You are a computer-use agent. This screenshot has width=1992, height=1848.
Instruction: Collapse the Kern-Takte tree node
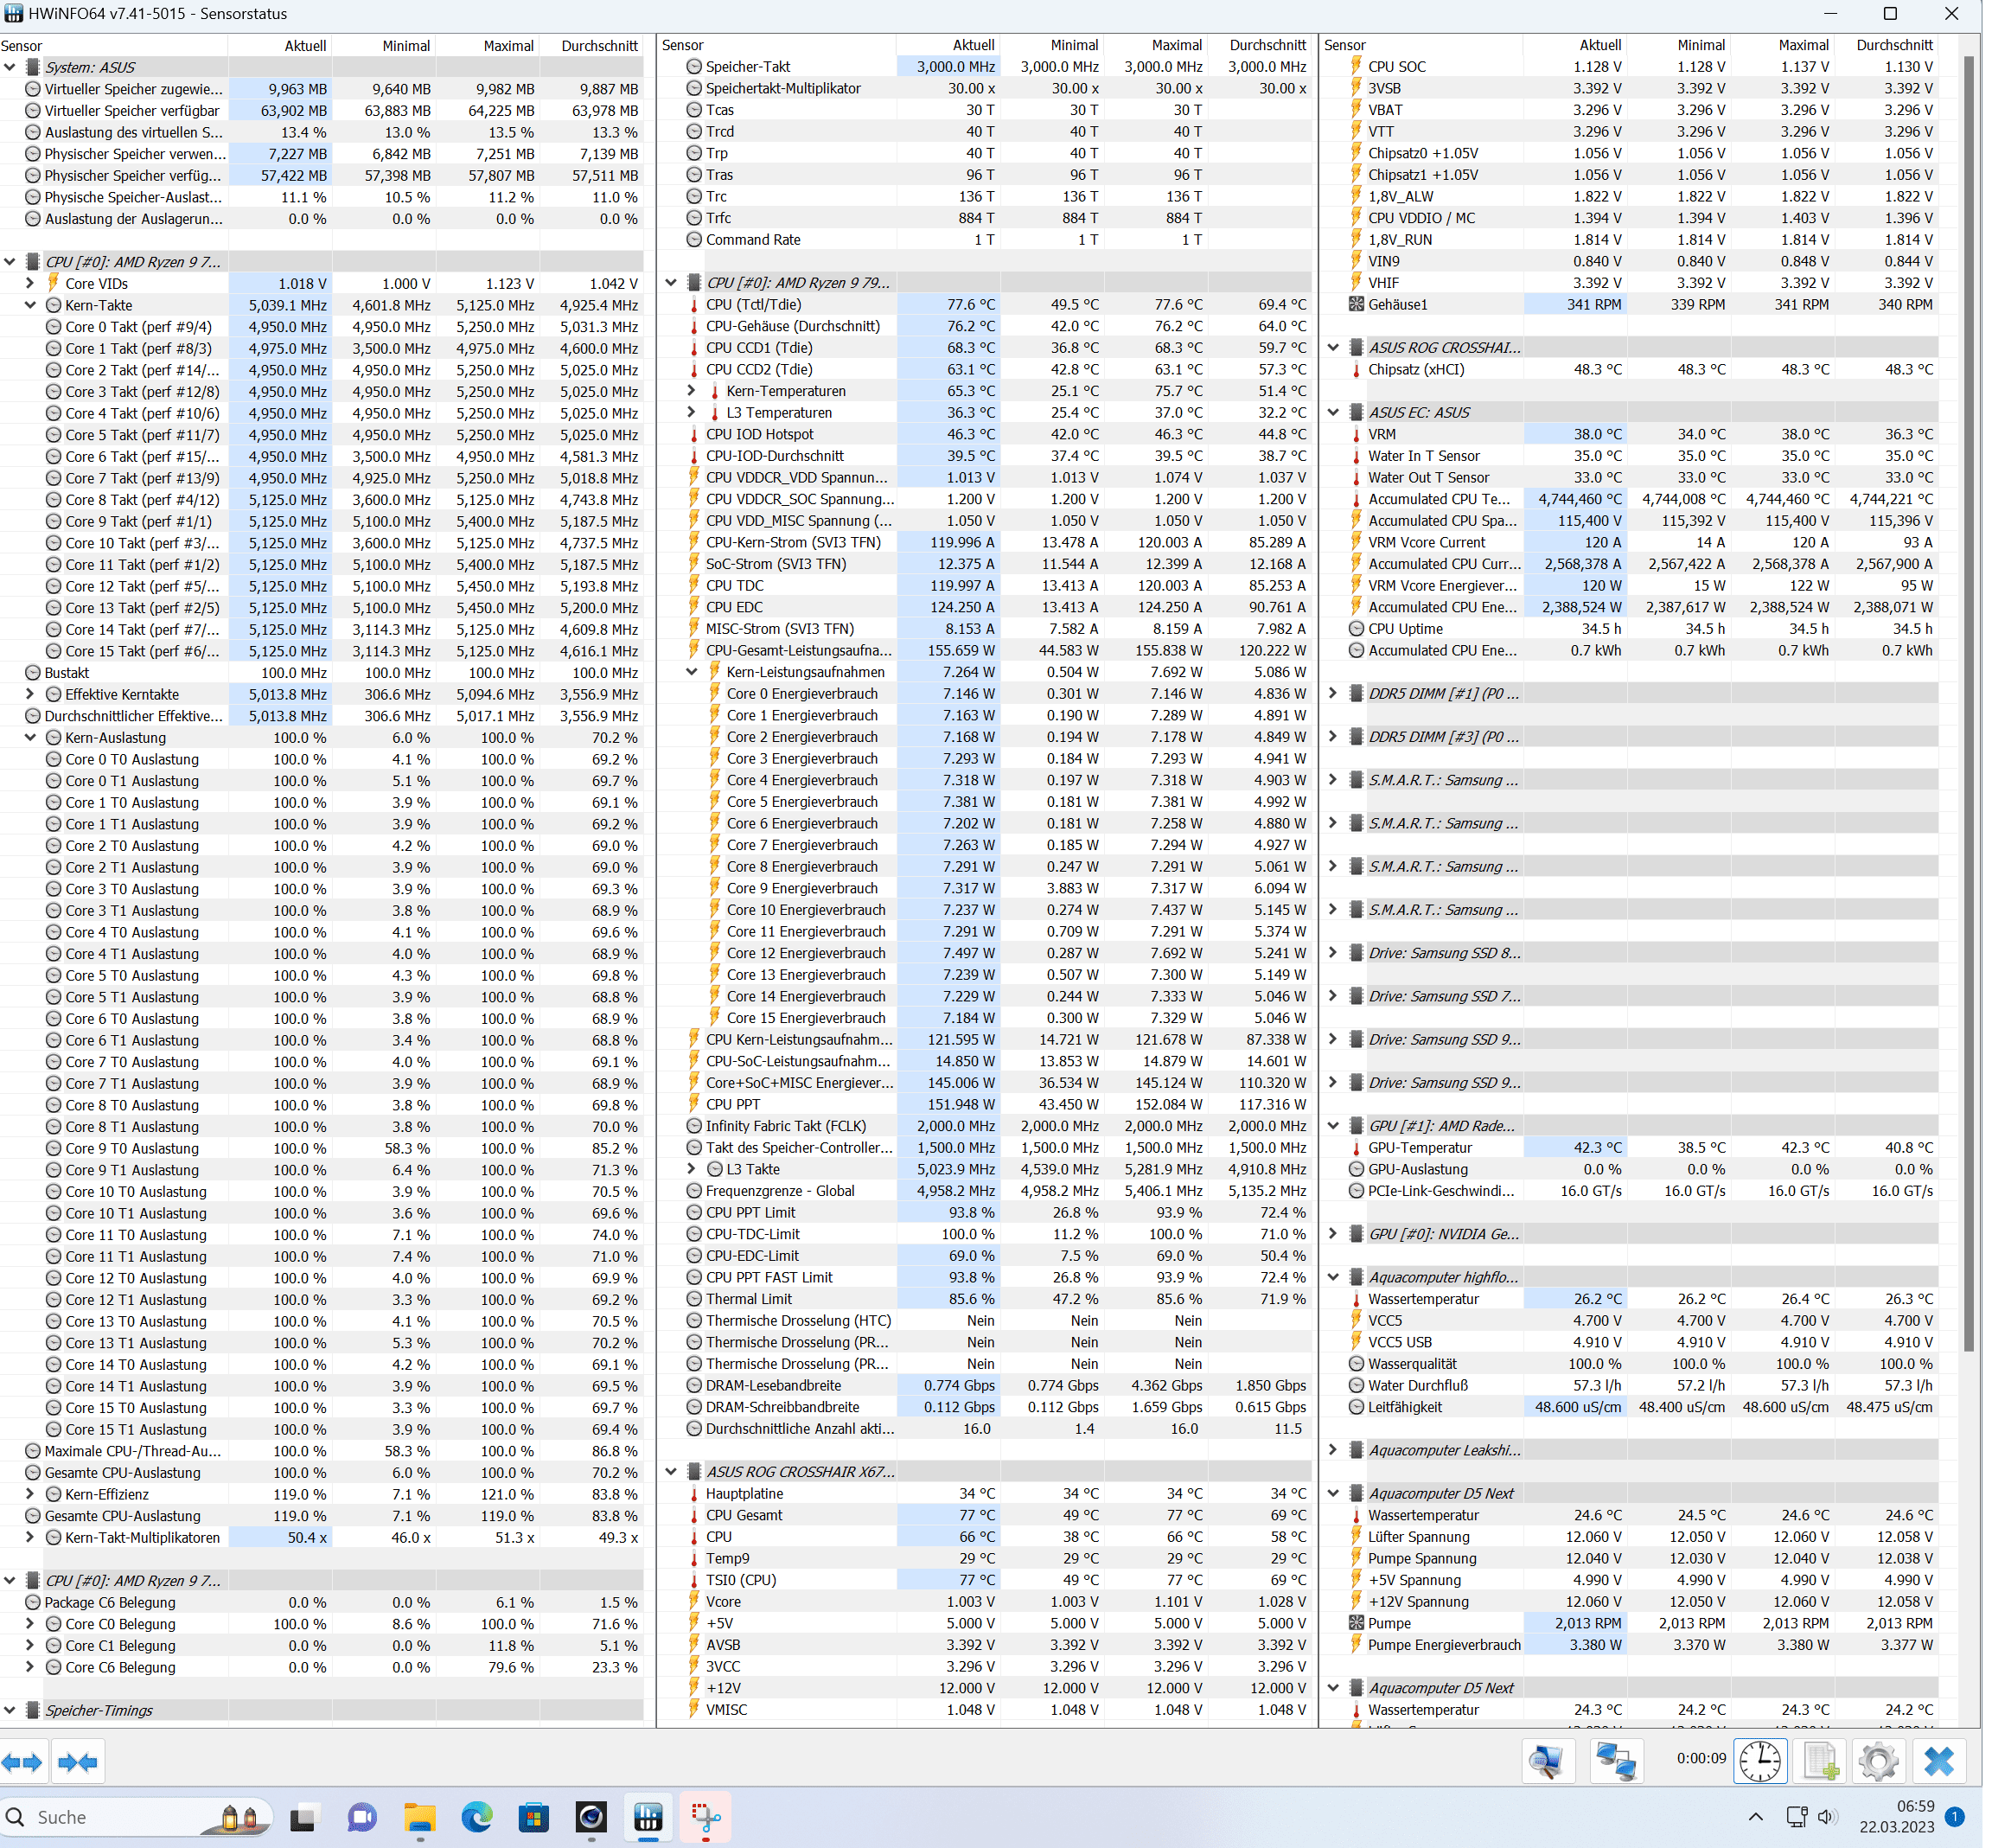click(x=30, y=305)
